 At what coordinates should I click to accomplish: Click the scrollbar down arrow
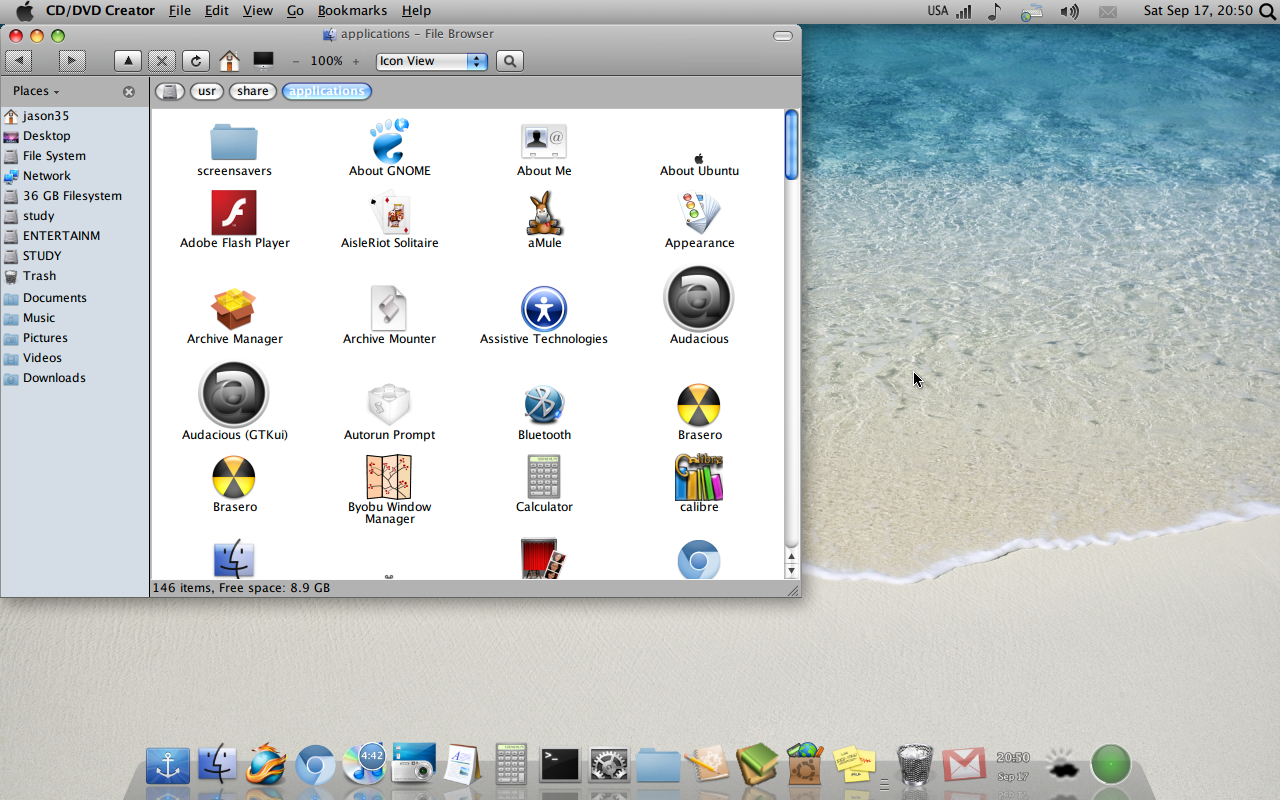click(x=791, y=571)
